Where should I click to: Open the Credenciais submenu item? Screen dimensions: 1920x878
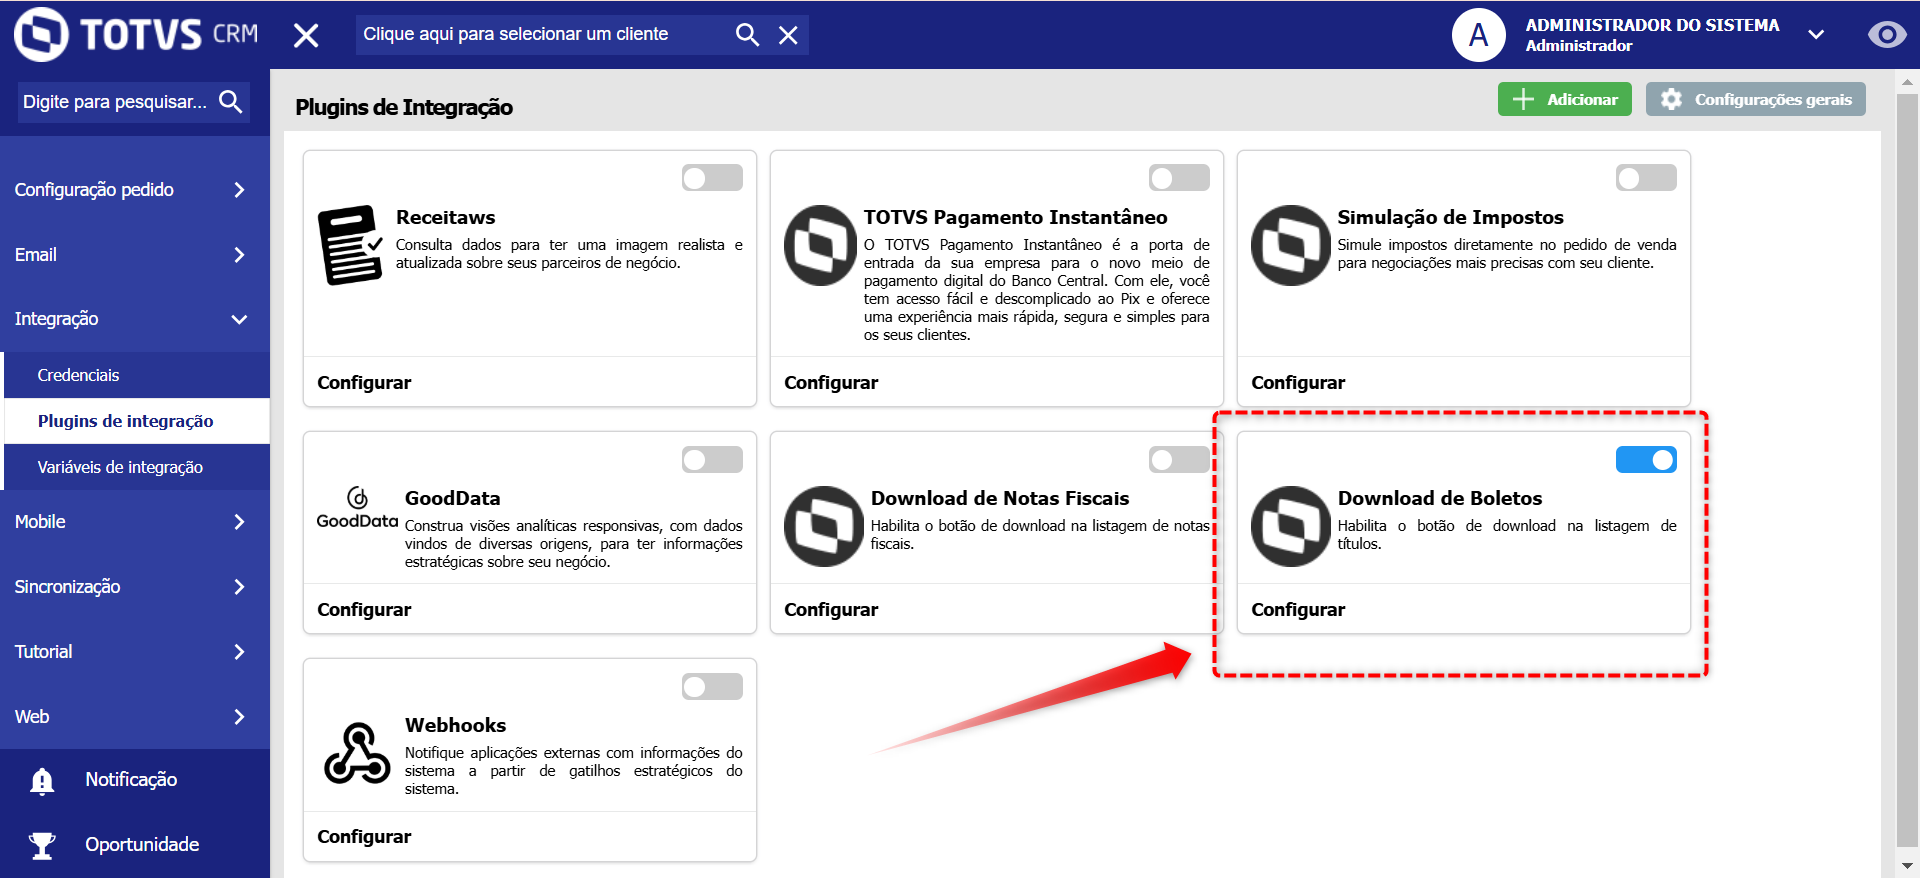pyautogui.click(x=137, y=375)
